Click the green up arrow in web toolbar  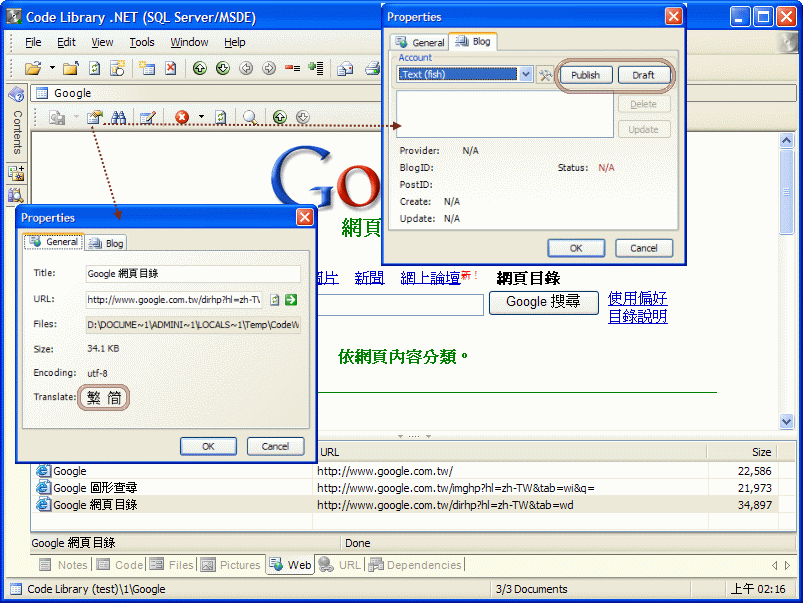pyautogui.click(x=280, y=117)
